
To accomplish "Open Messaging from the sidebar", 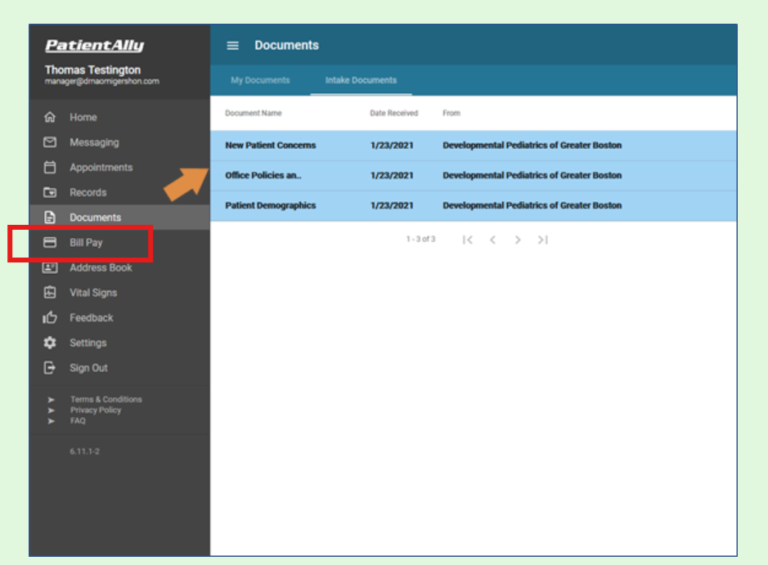I will 120,142.
